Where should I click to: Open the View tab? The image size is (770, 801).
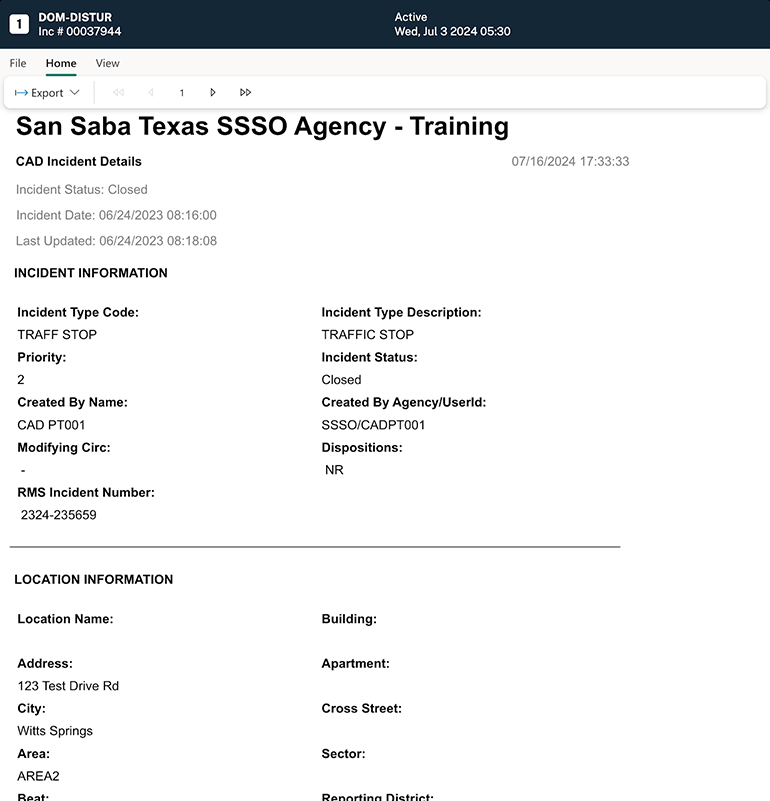tap(108, 63)
